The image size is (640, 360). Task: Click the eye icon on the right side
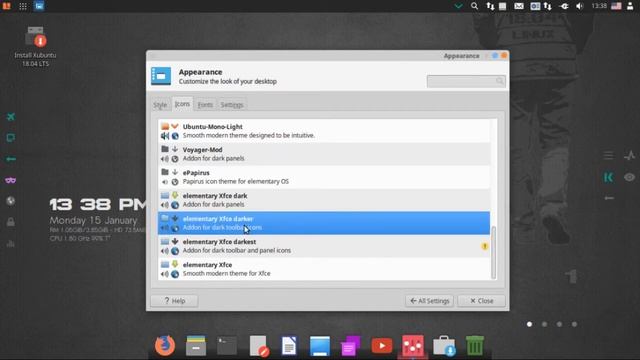629,177
